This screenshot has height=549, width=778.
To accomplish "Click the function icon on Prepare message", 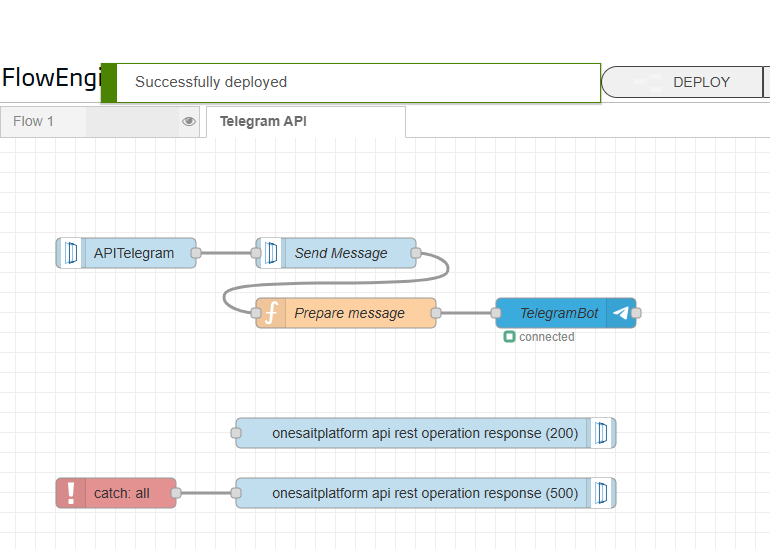I will point(270,313).
